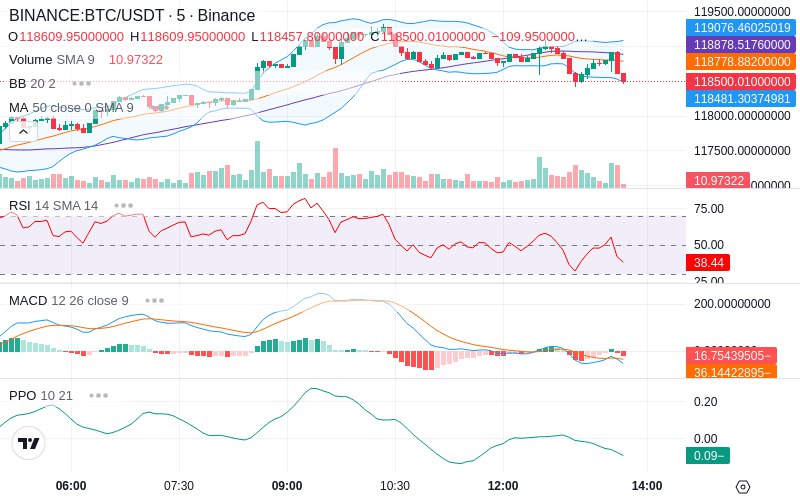Click volume value label 10.97322 on axis
The height and width of the screenshot is (500, 800).
[x=718, y=181]
